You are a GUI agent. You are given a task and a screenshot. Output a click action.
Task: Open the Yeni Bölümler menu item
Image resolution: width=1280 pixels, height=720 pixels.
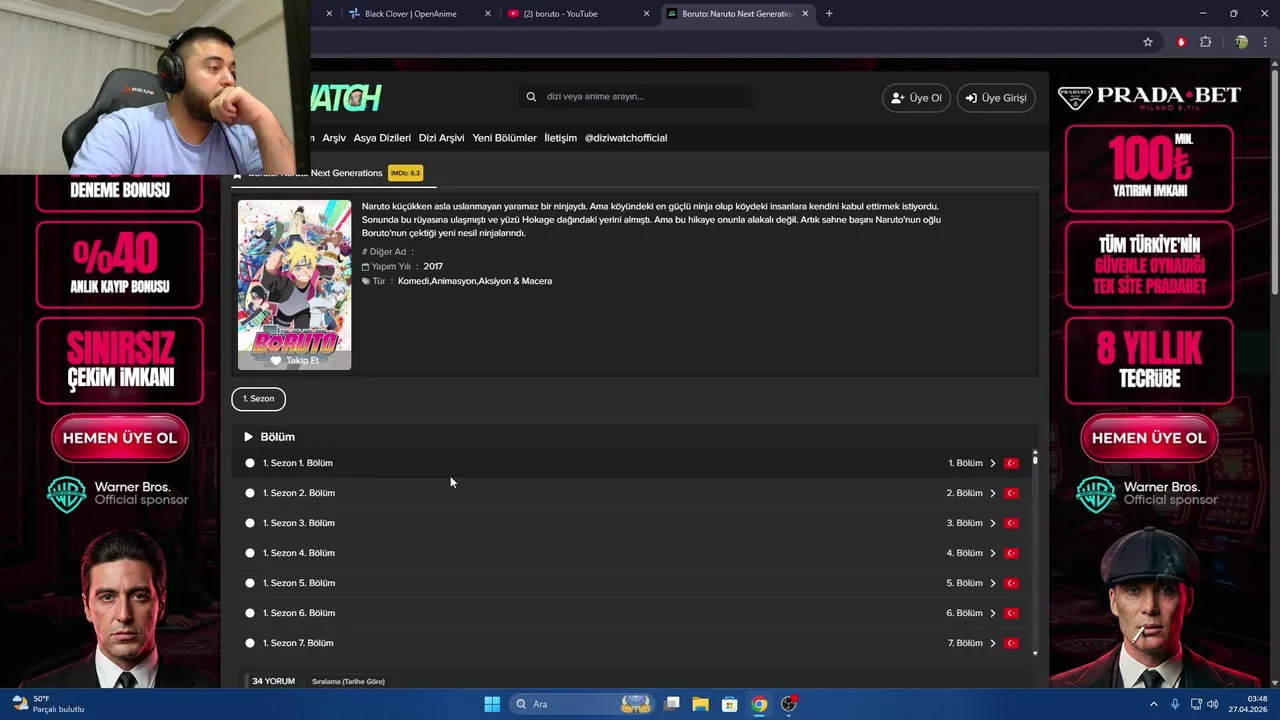[504, 138]
